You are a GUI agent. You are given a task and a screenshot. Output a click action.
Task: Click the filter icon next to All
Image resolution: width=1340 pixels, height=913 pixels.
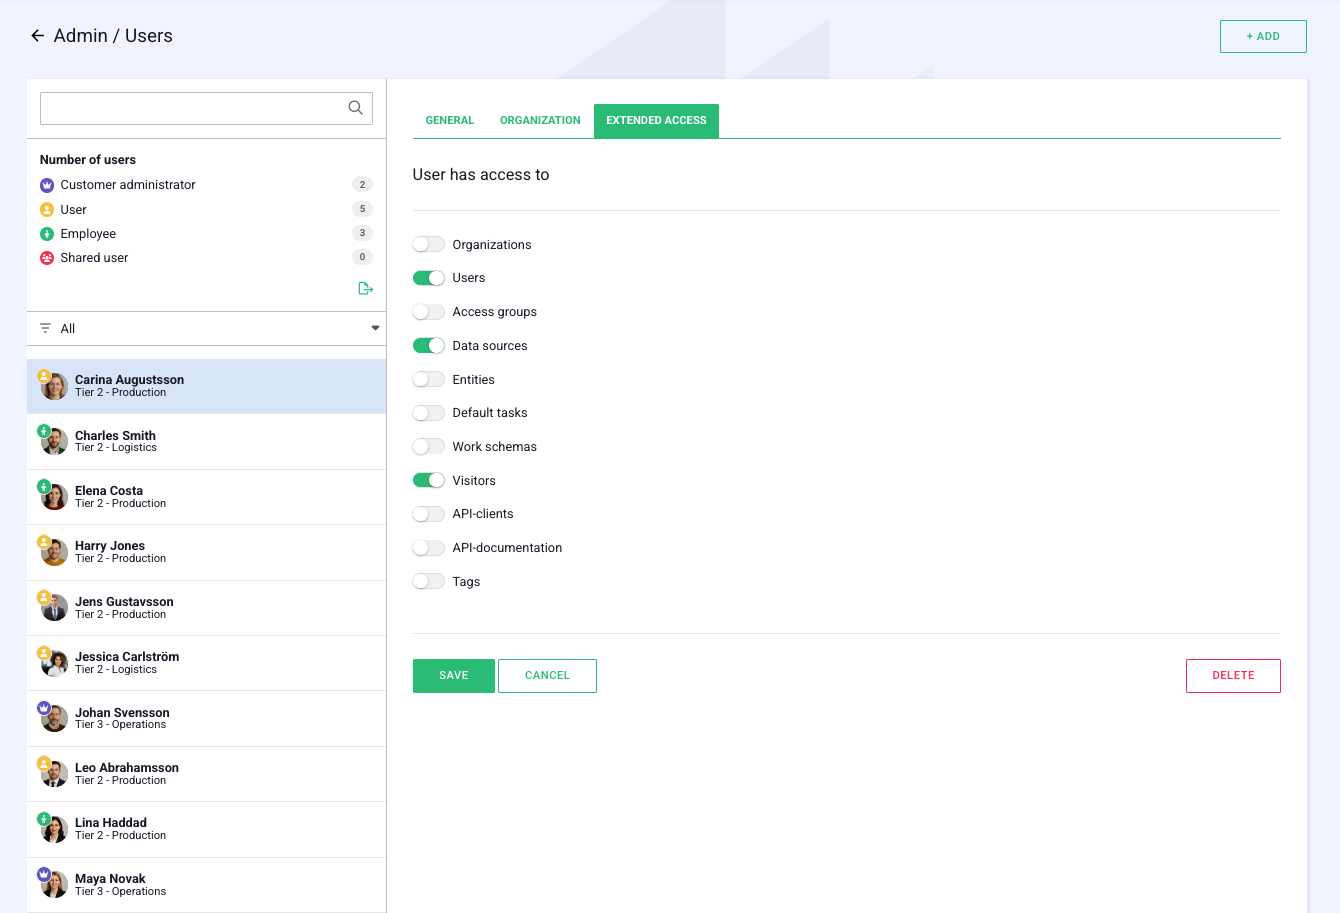pyautogui.click(x=45, y=329)
